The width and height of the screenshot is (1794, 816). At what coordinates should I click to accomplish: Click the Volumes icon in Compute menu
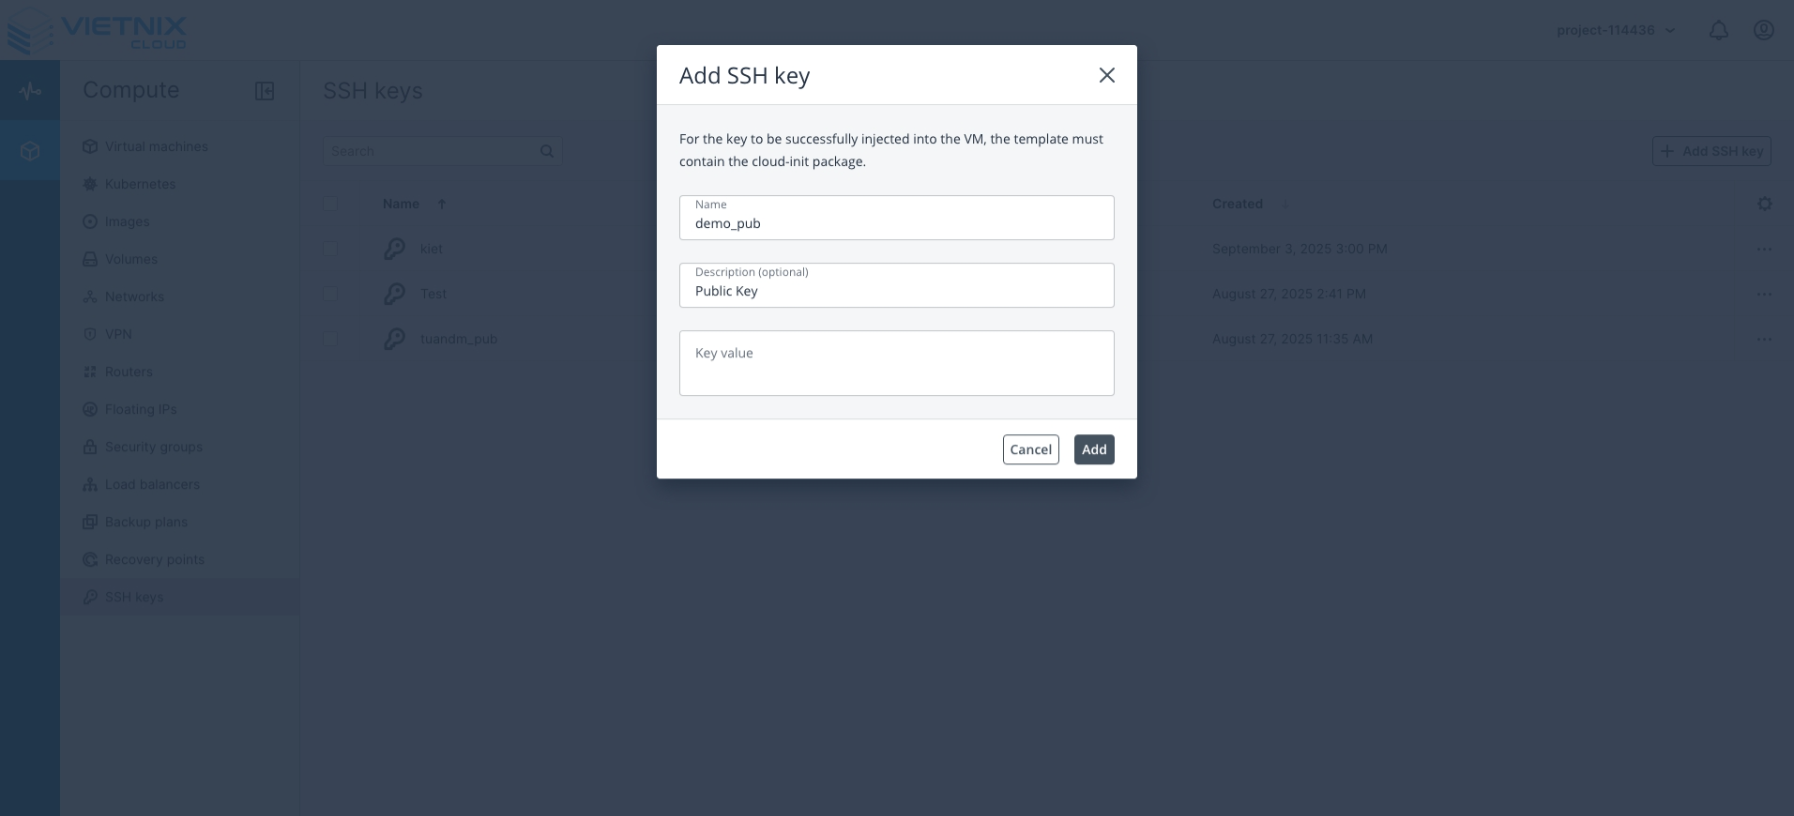[x=90, y=258]
